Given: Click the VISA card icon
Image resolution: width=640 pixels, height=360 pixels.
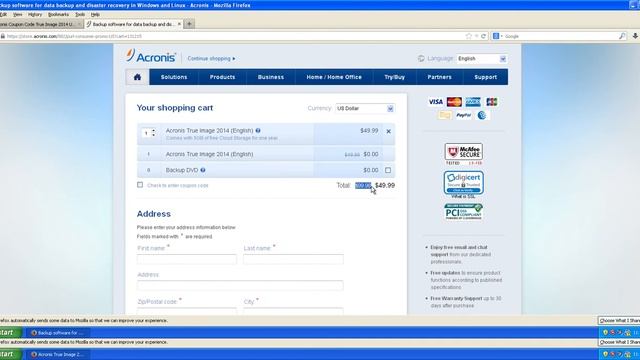Looking at the screenshot, I should point(436,102).
